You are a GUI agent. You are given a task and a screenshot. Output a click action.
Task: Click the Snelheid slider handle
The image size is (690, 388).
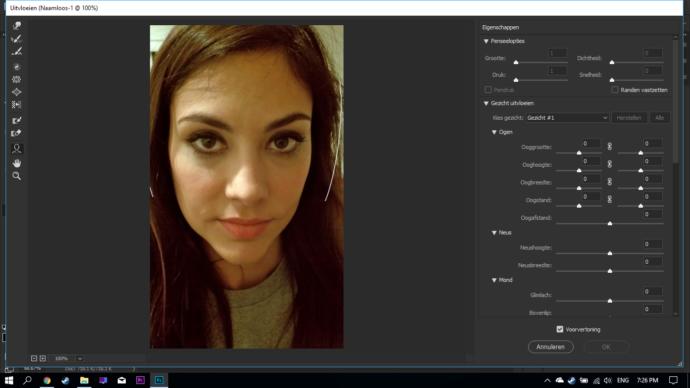click(612, 80)
